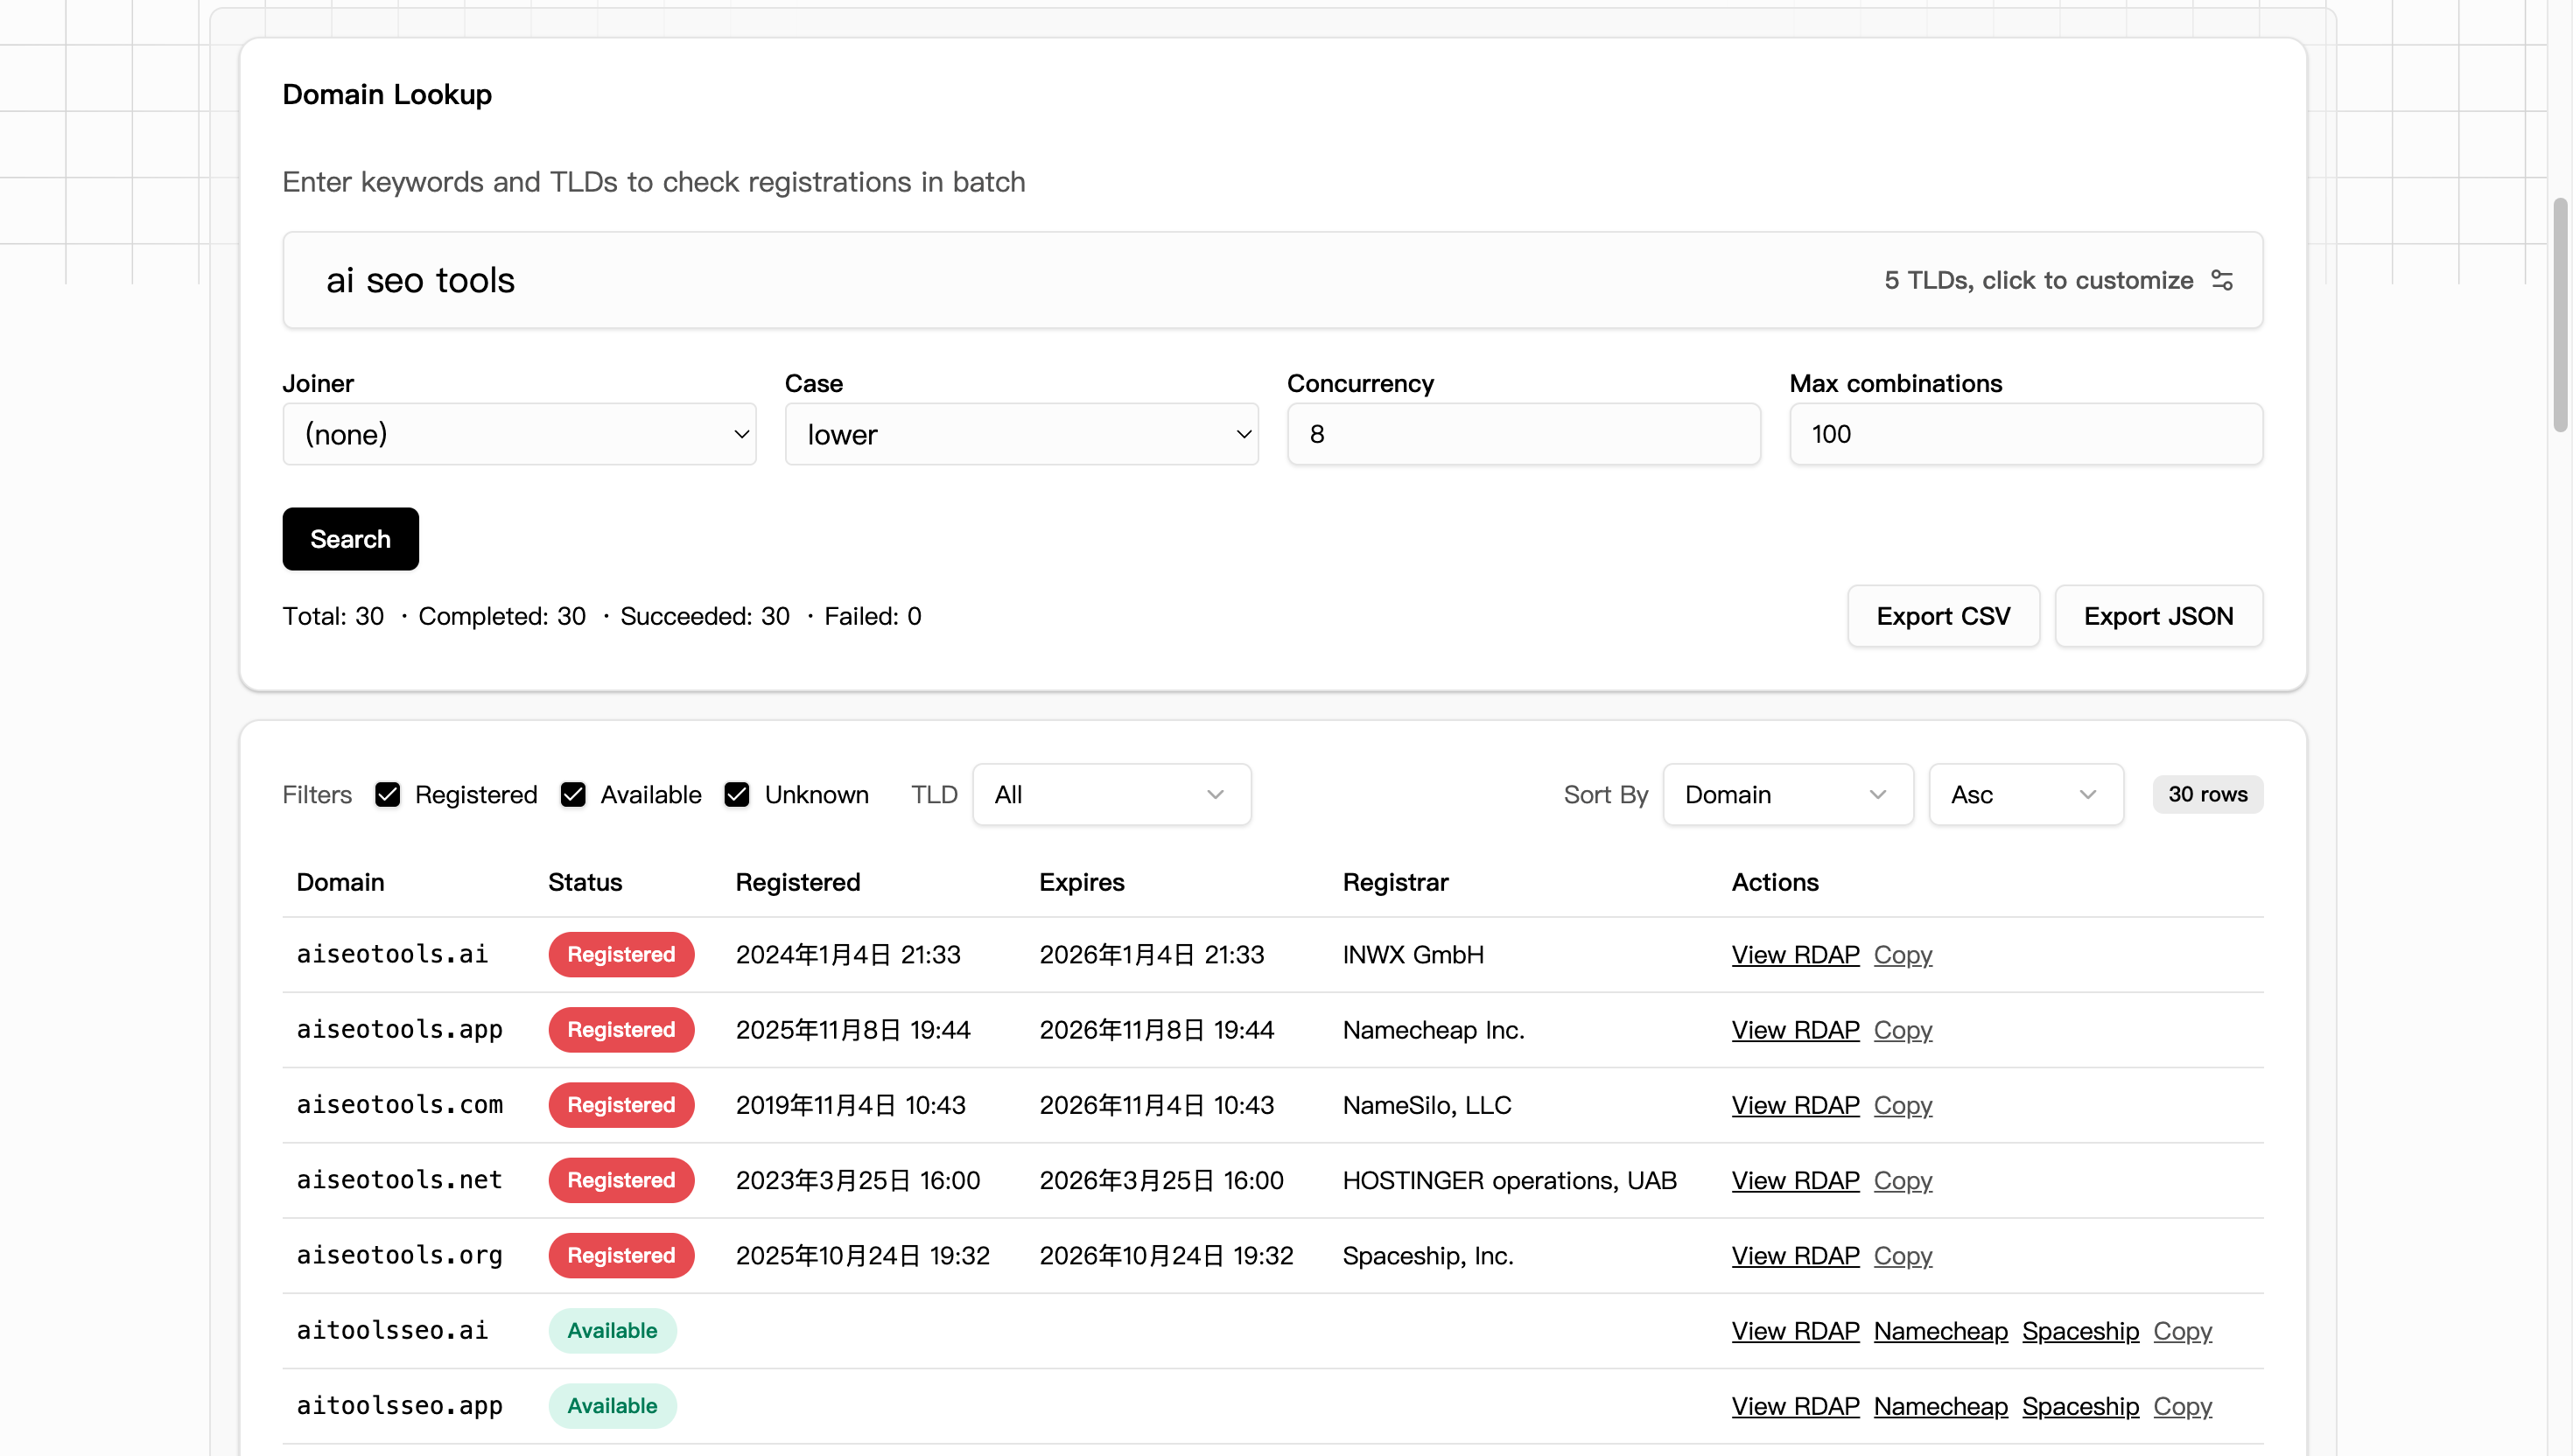Click '5 TLDs, click to customize' text
The image size is (2573, 1456).
(2038, 280)
